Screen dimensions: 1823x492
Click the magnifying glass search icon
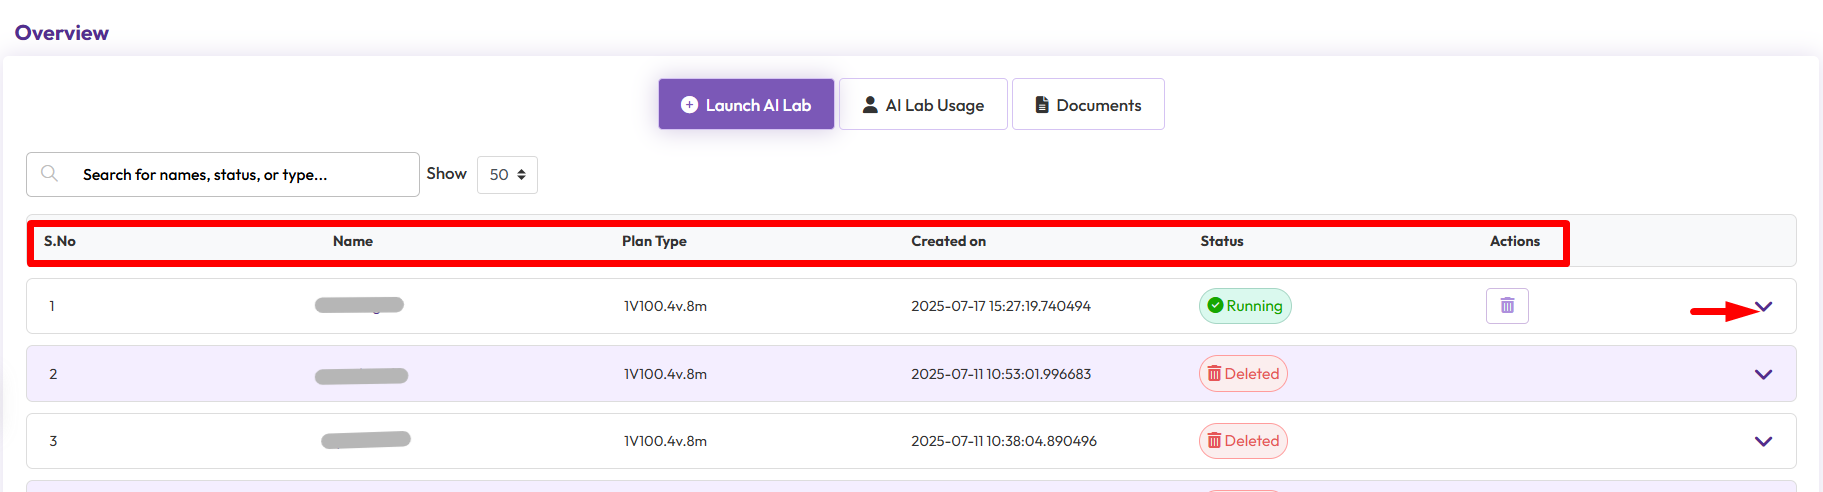click(49, 174)
